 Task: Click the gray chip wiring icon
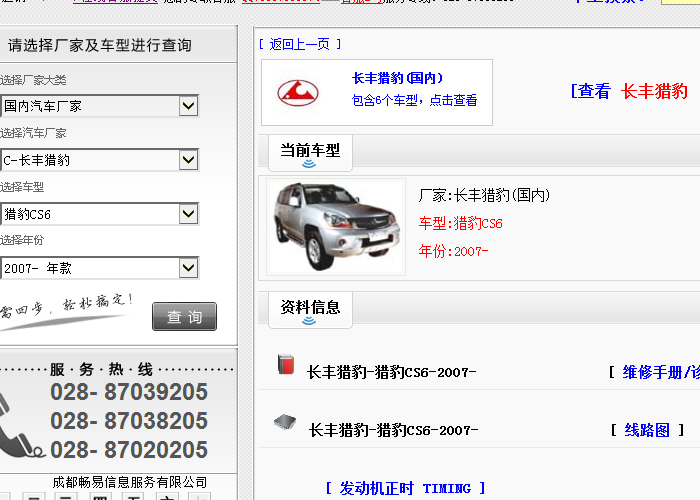tap(285, 422)
